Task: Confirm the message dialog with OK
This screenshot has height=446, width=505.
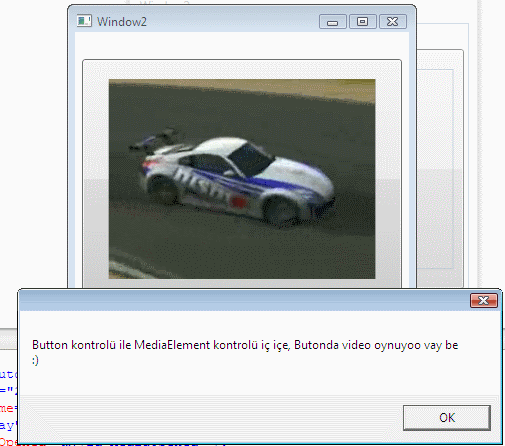Action: 447,418
